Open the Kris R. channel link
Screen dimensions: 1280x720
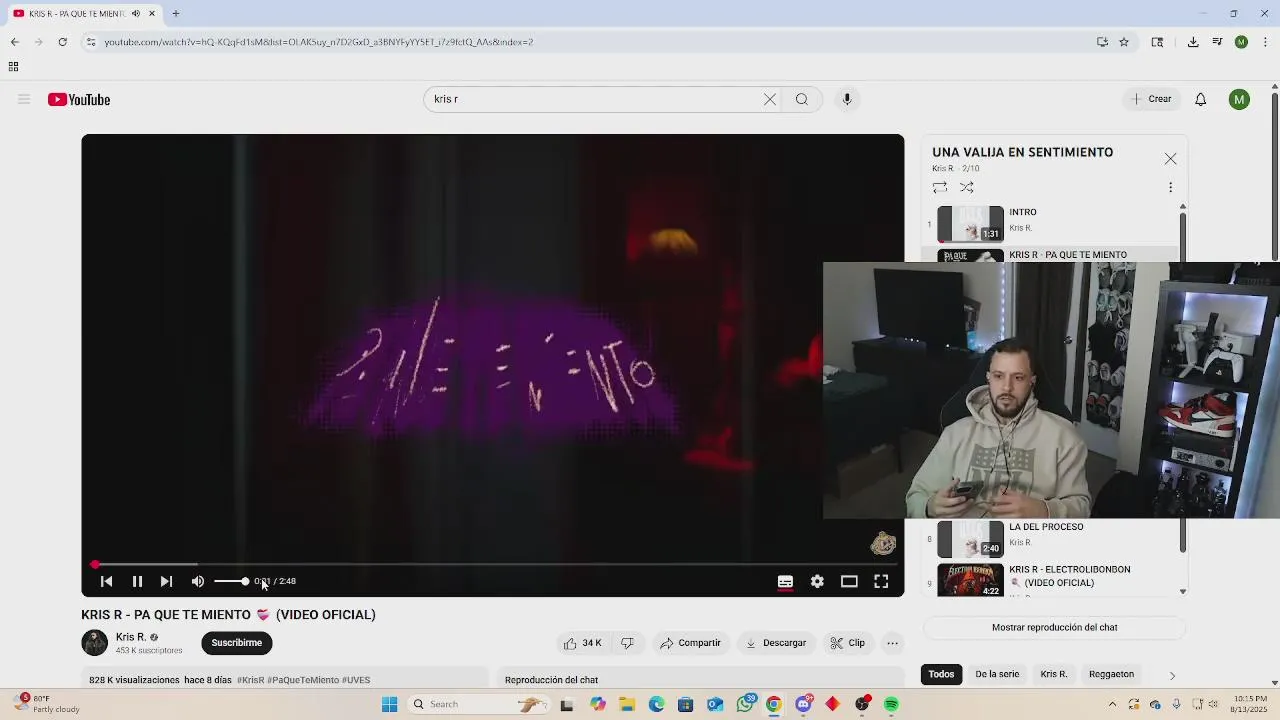point(131,637)
